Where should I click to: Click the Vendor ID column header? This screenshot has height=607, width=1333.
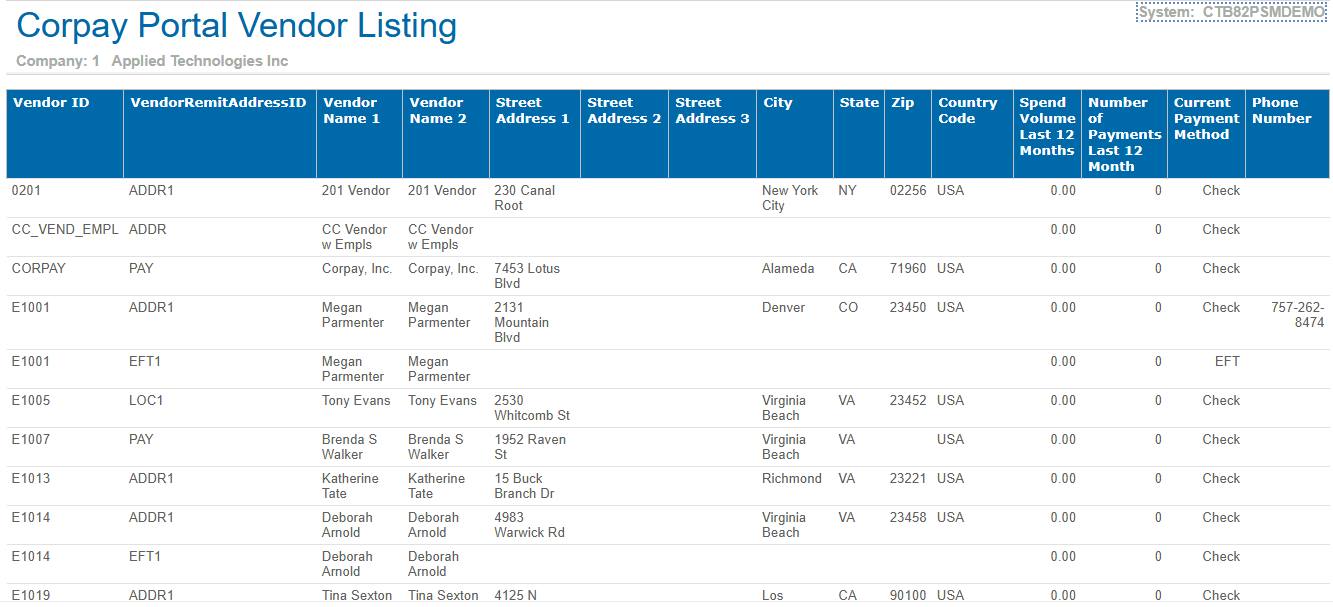(51, 103)
